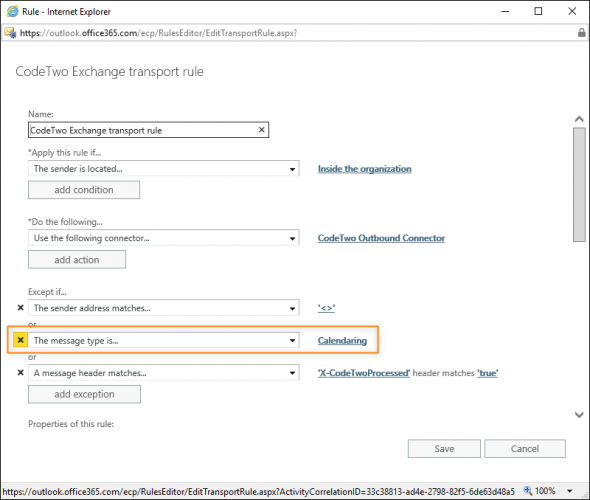The height and width of the screenshot is (500, 590).
Task: Remove the 'message type is' exception
Action: click(x=21, y=340)
